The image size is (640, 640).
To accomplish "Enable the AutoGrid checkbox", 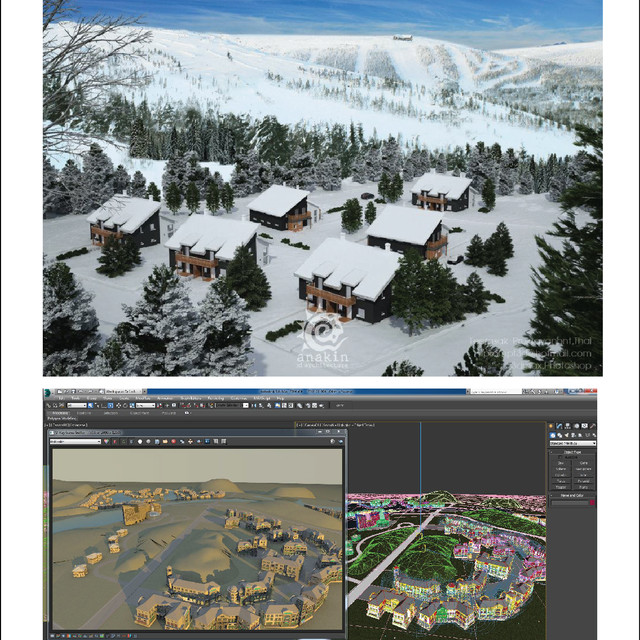I will (x=557, y=458).
